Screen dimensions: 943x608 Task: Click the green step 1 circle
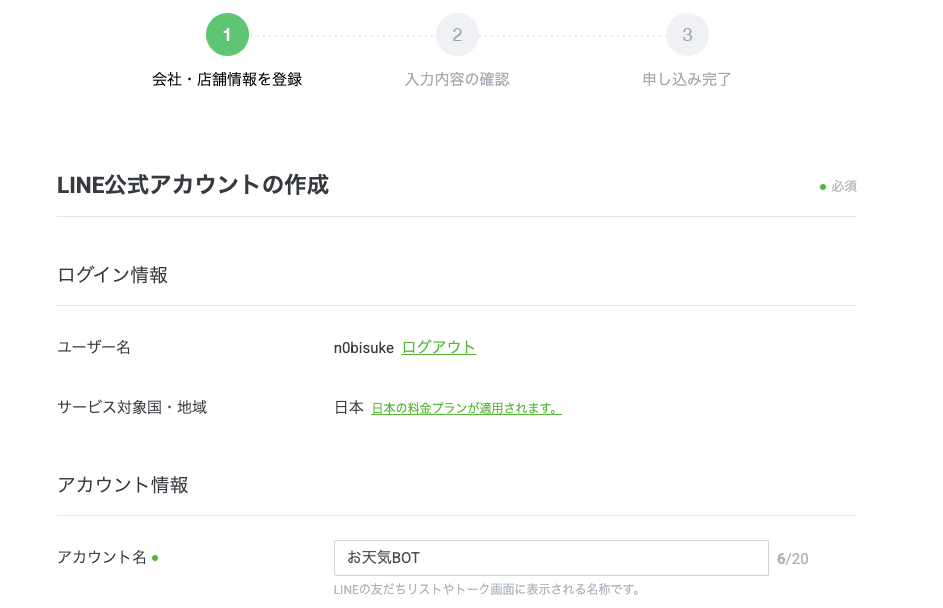[227, 35]
